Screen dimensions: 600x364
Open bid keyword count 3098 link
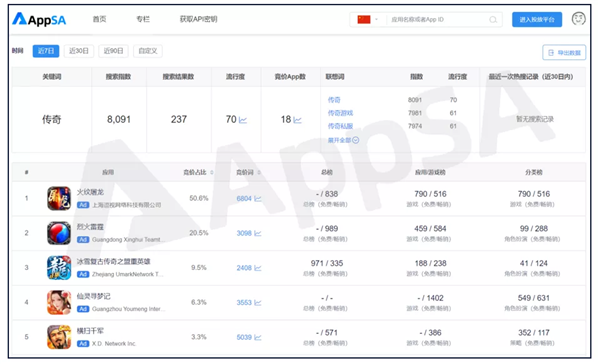click(244, 233)
